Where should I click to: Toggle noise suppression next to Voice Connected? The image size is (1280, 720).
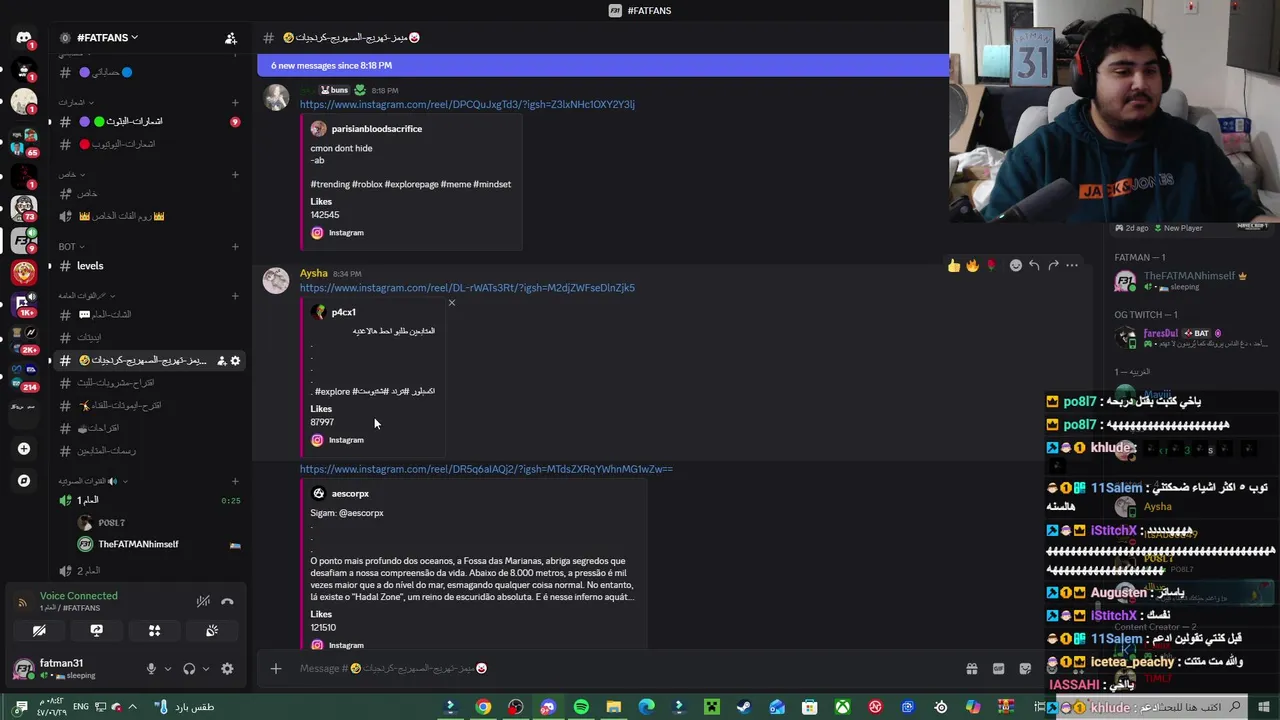pos(203,601)
